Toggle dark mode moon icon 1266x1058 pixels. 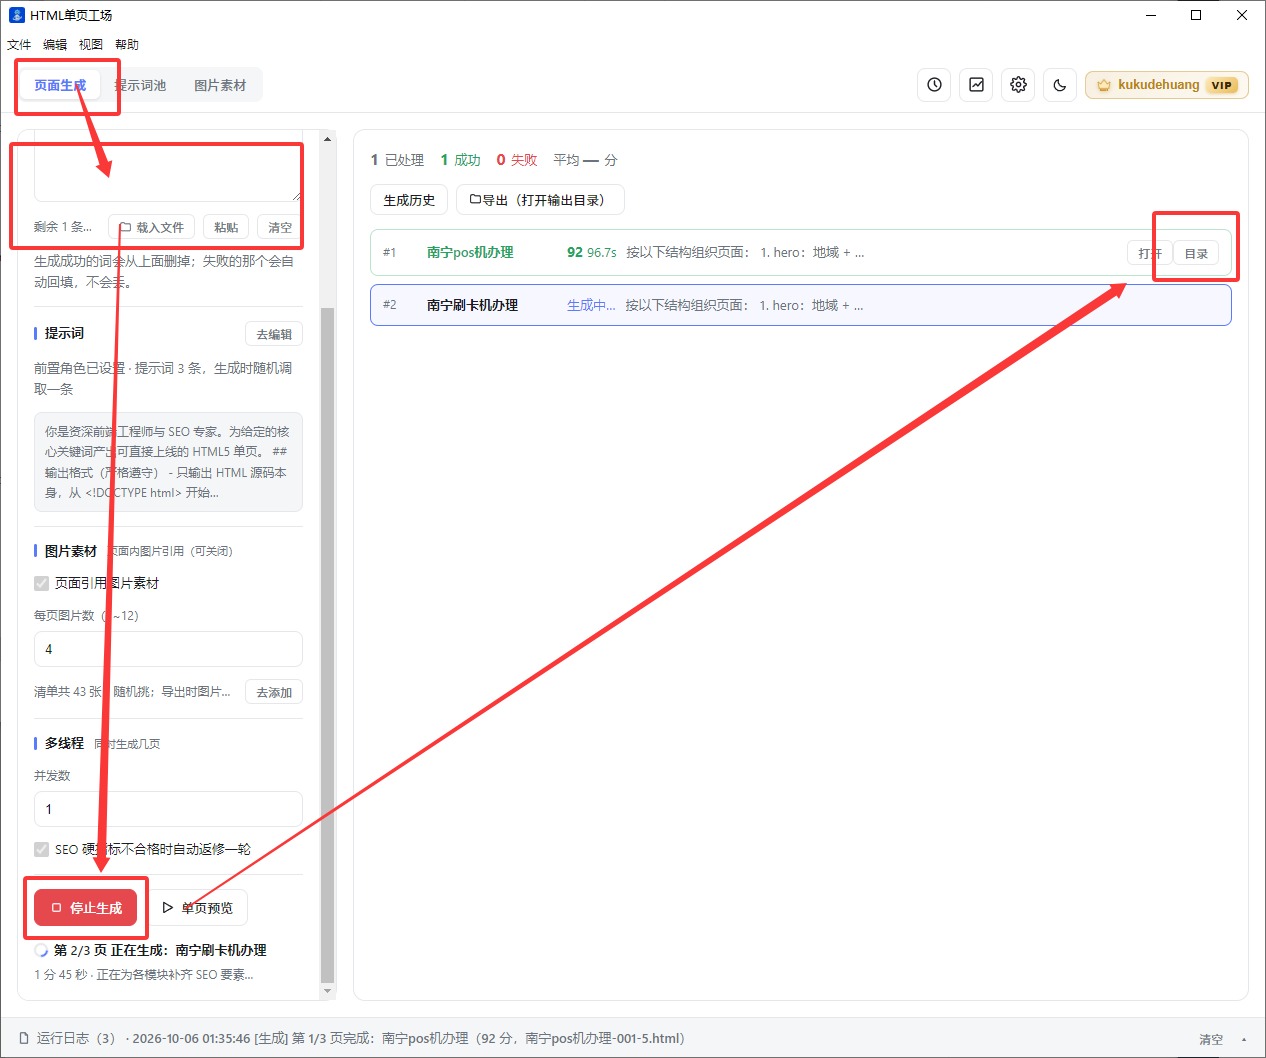1060,85
